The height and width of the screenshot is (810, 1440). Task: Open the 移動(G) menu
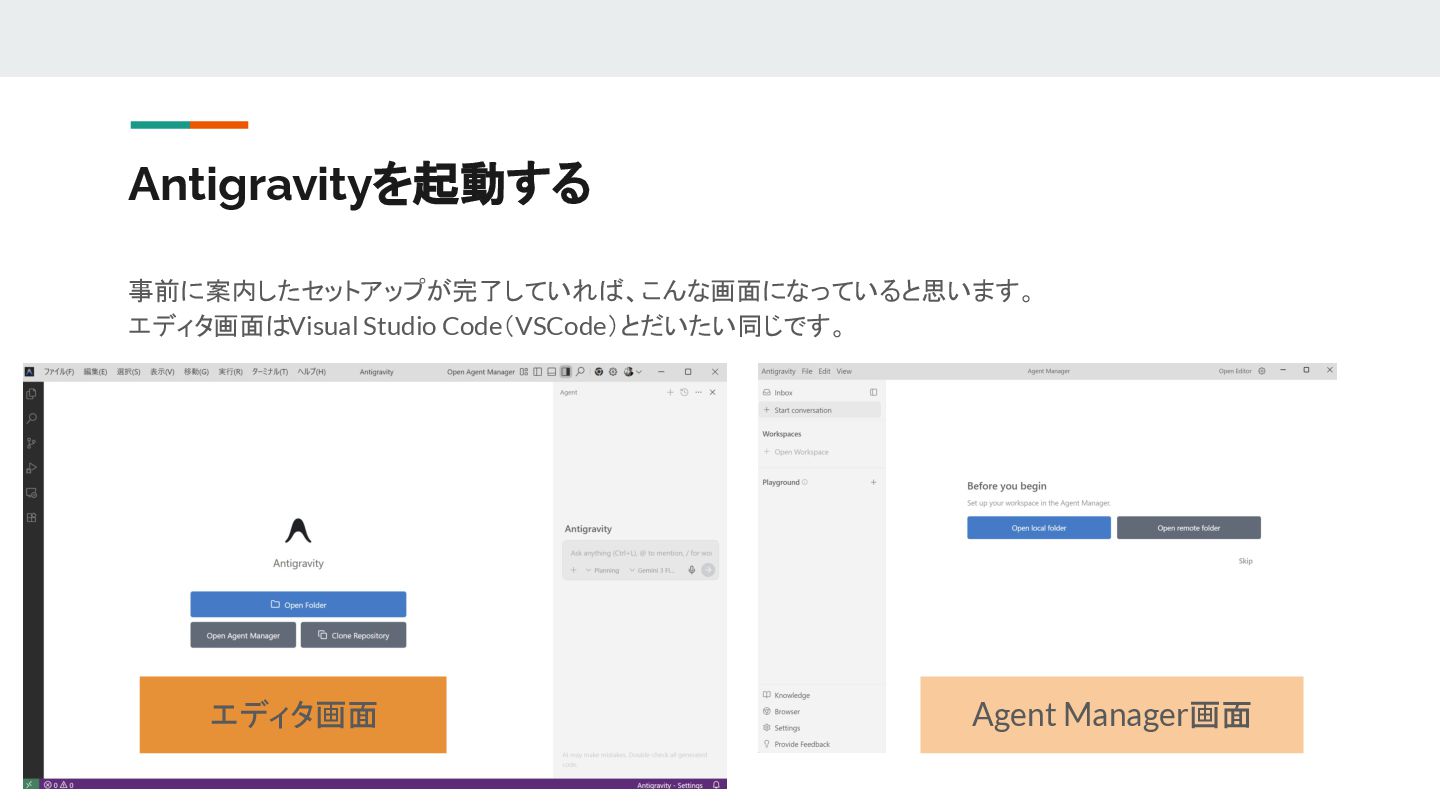point(196,371)
